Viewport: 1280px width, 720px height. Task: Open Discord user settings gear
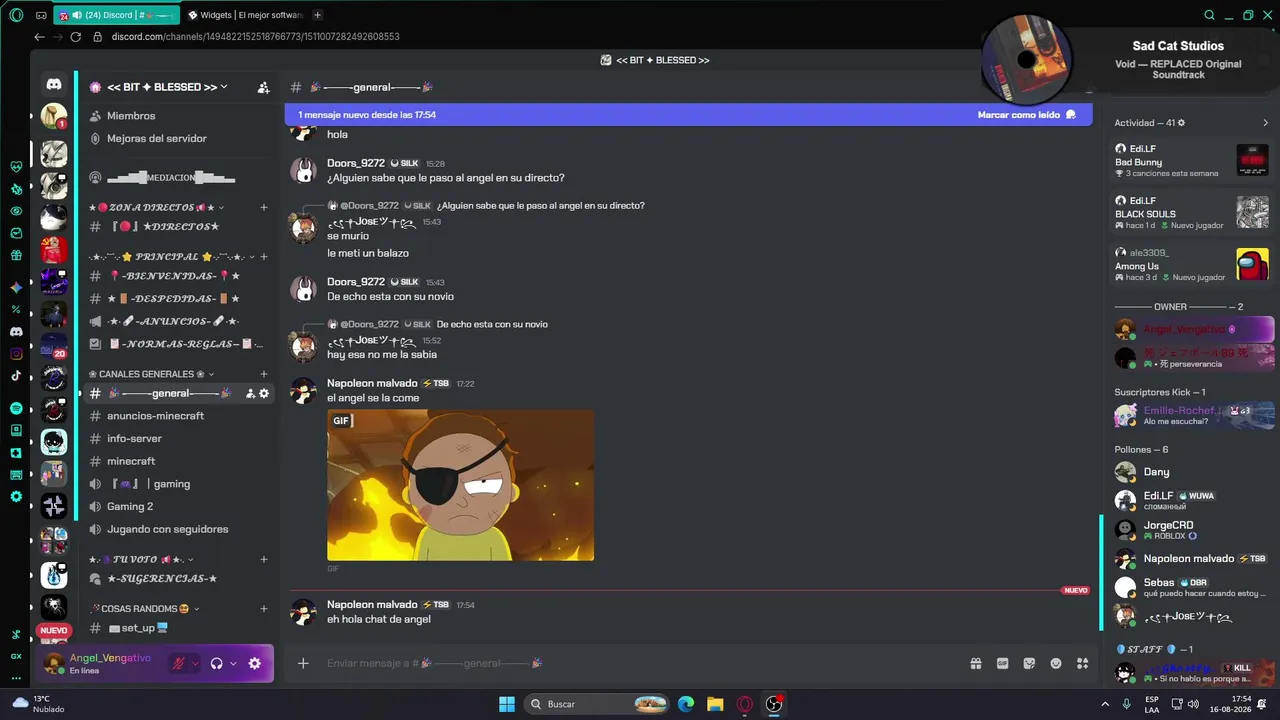255,663
